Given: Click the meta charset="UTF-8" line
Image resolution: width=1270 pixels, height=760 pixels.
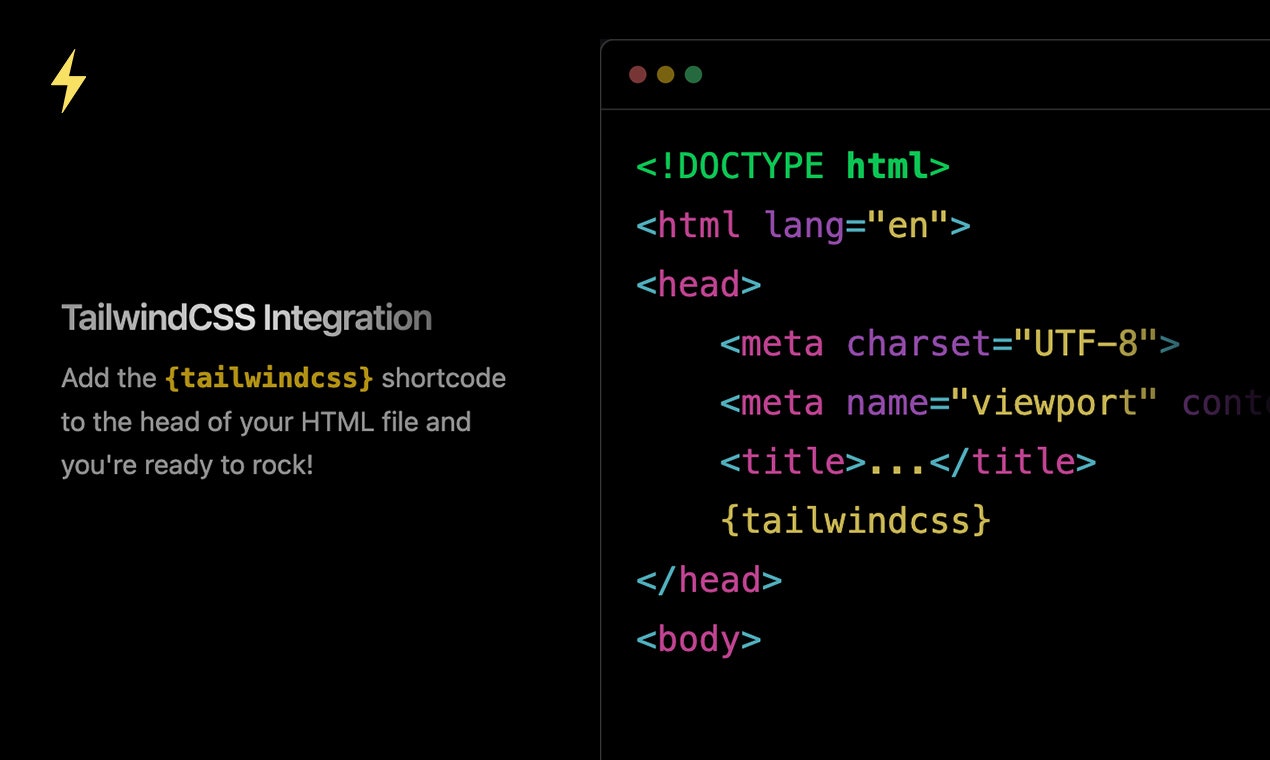Looking at the screenshot, I should [x=950, y=344].
